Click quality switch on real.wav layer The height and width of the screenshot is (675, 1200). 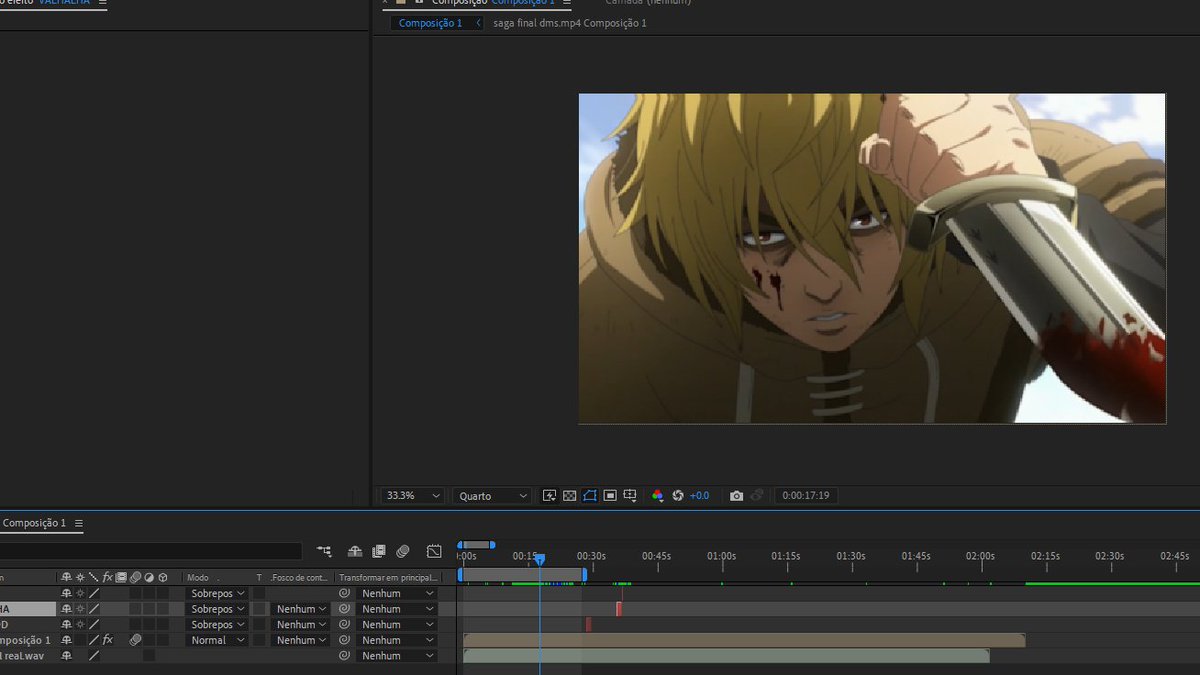(x=94, y=656)
